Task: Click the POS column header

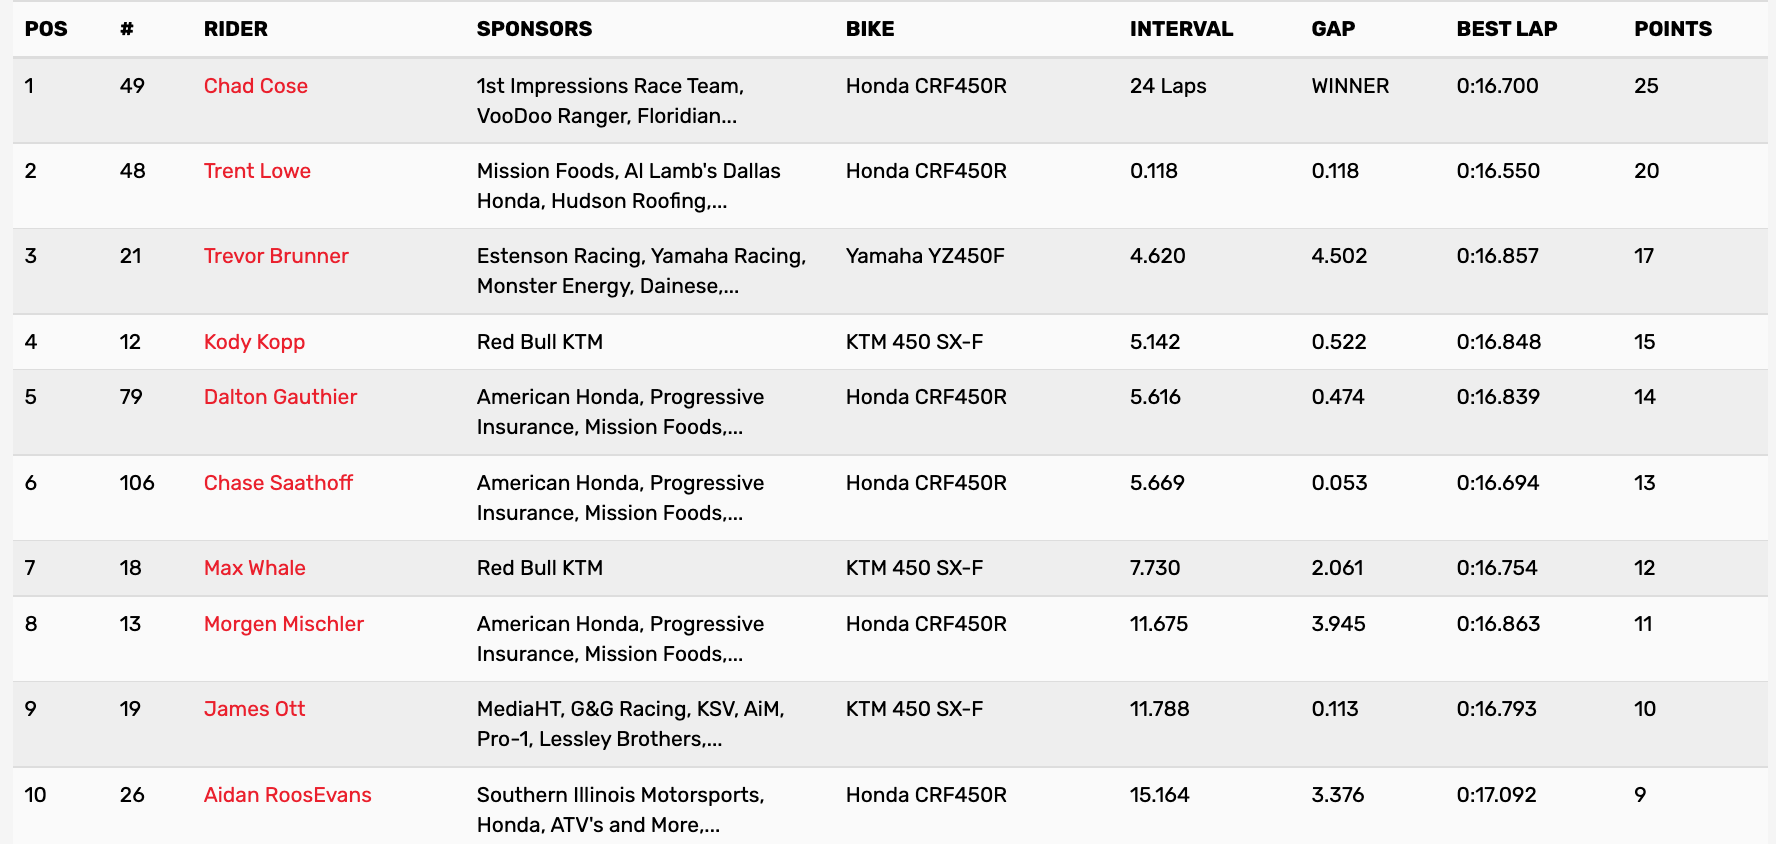Action: click(x=46, y=29)
